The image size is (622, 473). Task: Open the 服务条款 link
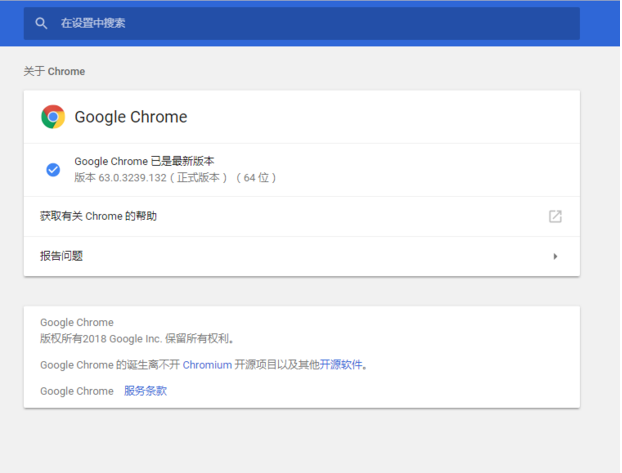tap(145, 391)
